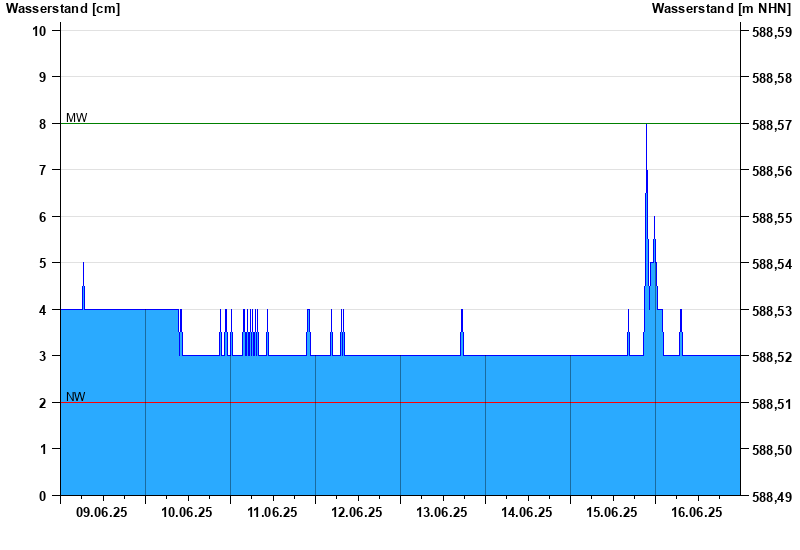
Task: Click the Wasserstand [m NHN] axis title
Action: point(721,9)
